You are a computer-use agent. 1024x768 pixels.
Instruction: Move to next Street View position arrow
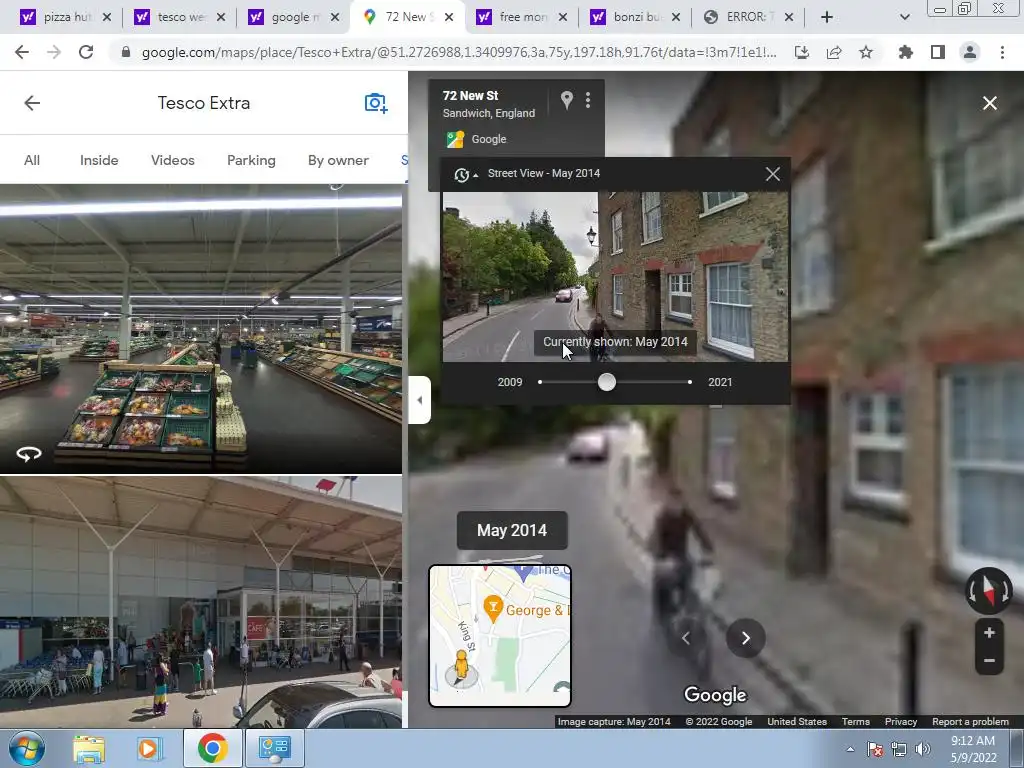tap(745, 638)
